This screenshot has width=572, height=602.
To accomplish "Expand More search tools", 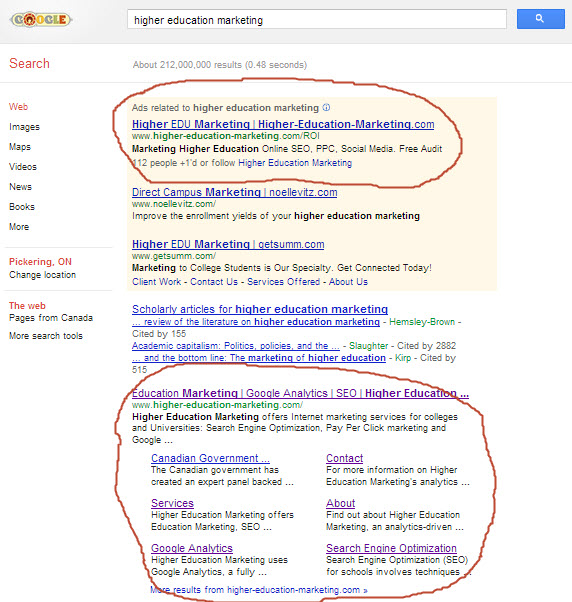I will point(46,336).
